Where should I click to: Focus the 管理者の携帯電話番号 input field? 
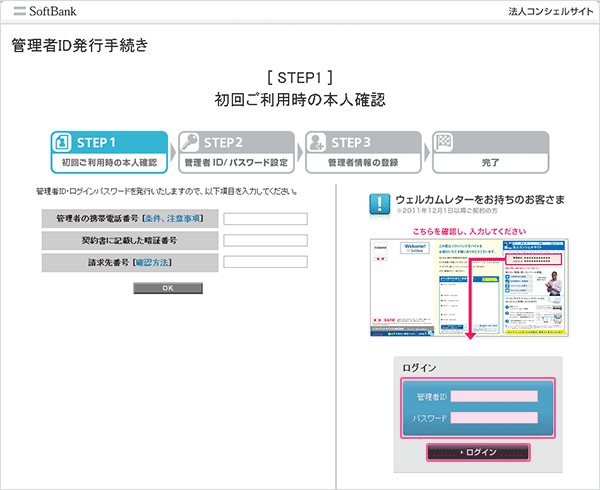coord(265,219)
